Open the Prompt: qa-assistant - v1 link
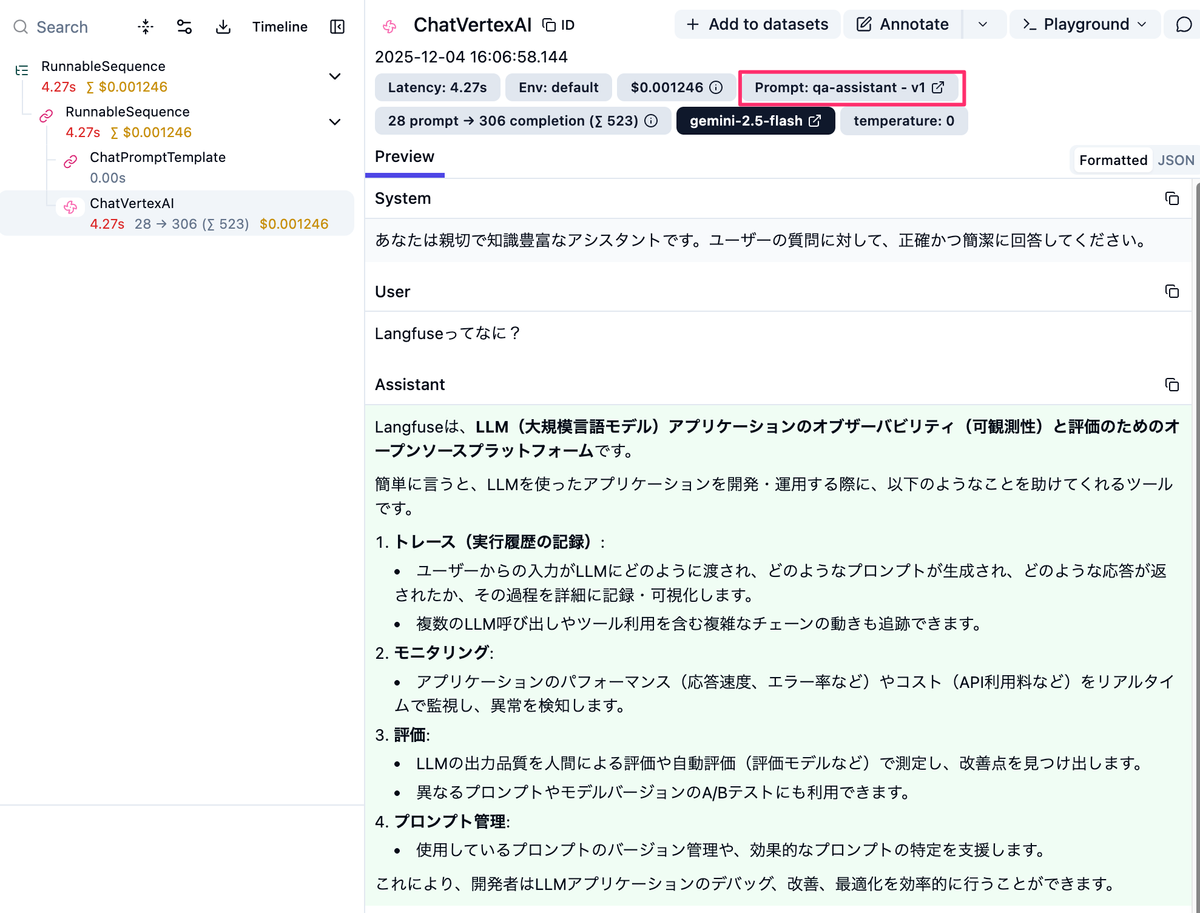 849,88
